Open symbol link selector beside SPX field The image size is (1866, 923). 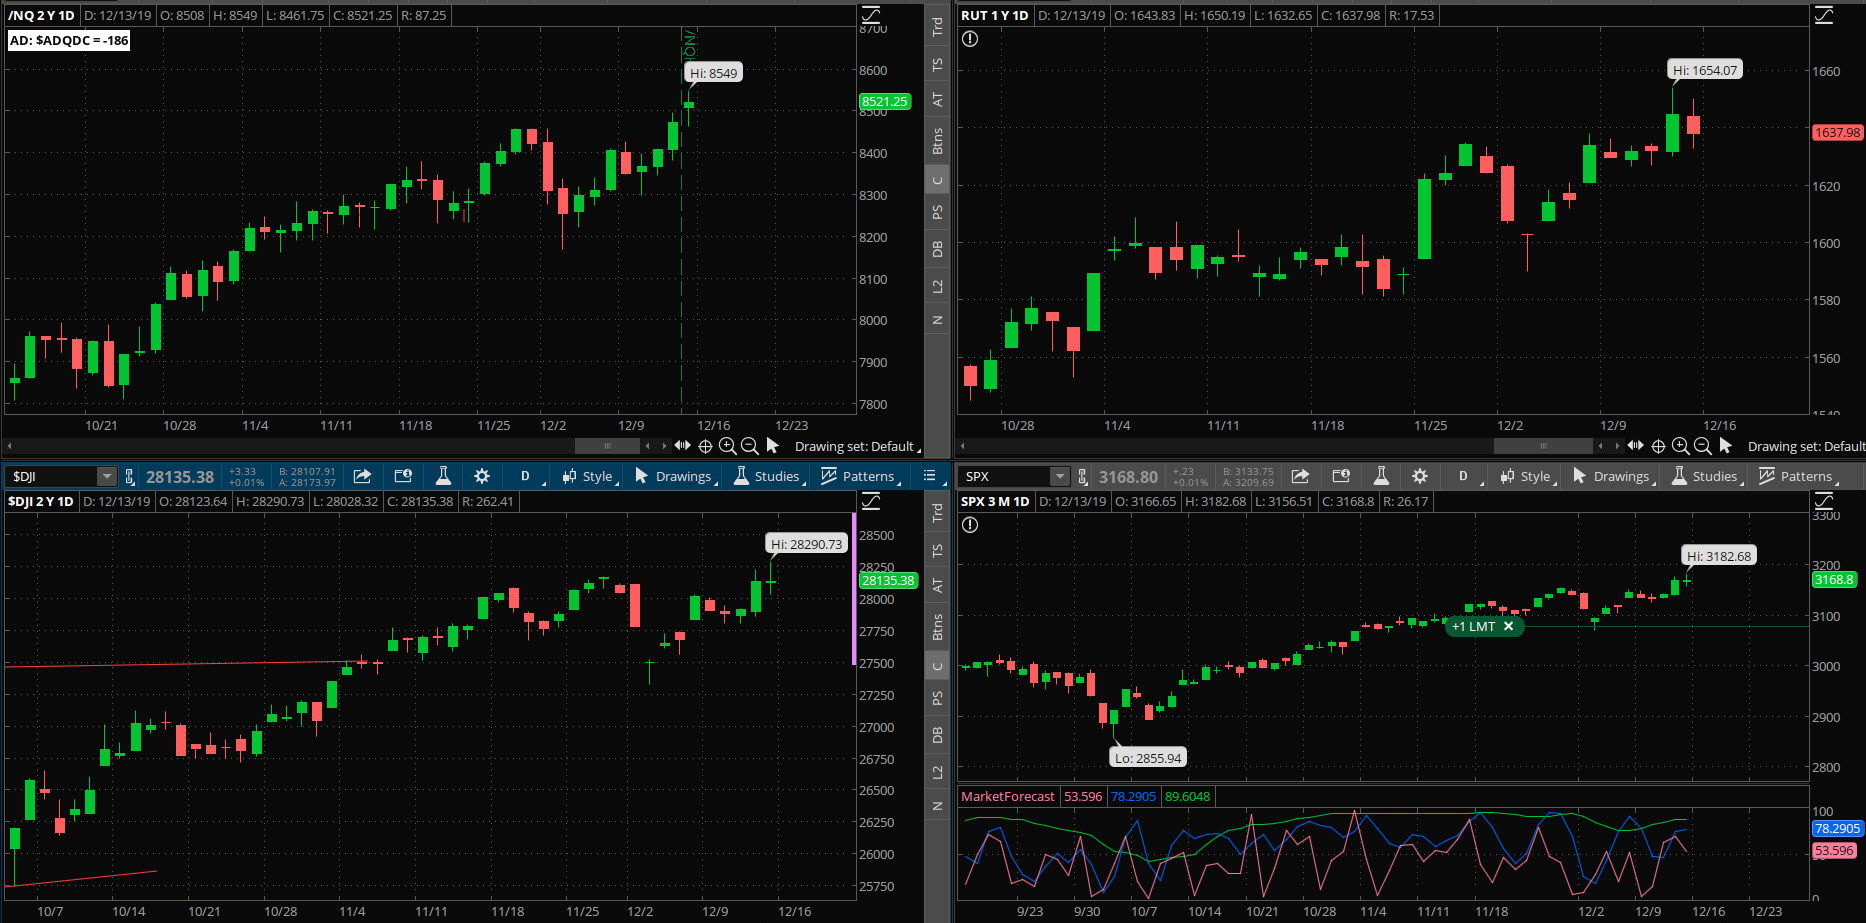(1083, 476)
